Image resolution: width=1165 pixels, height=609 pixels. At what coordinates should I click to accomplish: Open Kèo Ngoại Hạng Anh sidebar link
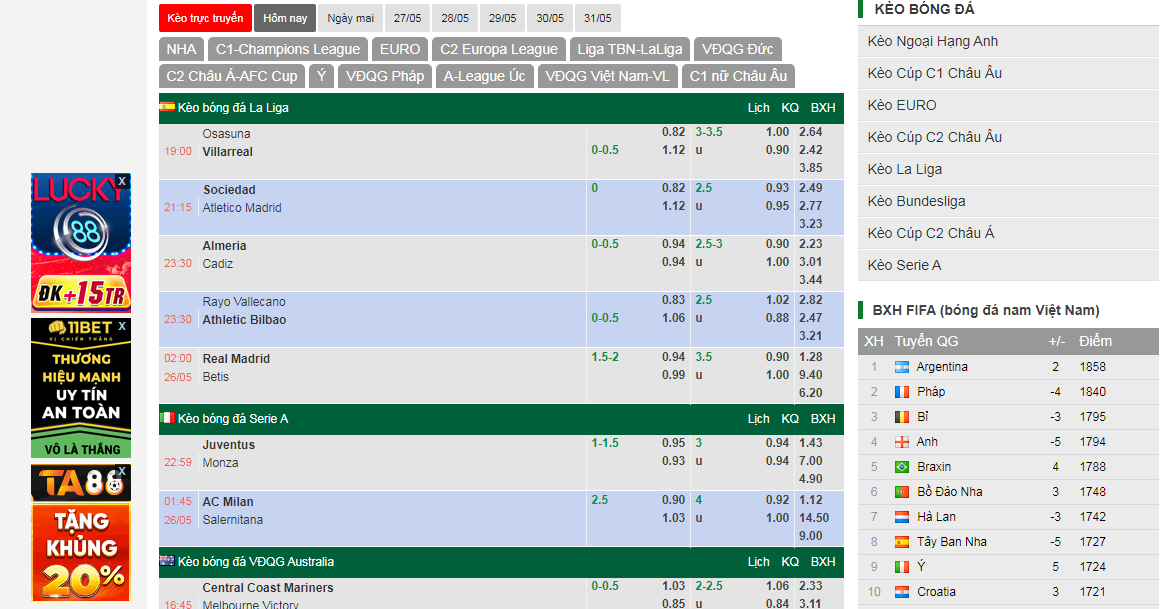click(933, 41)
